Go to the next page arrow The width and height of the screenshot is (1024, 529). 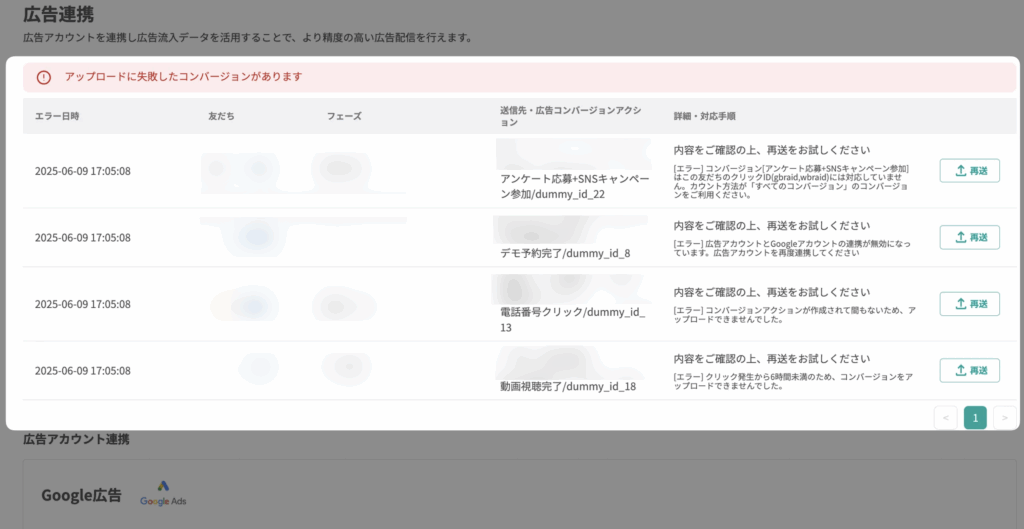(x=1004, y=418)
